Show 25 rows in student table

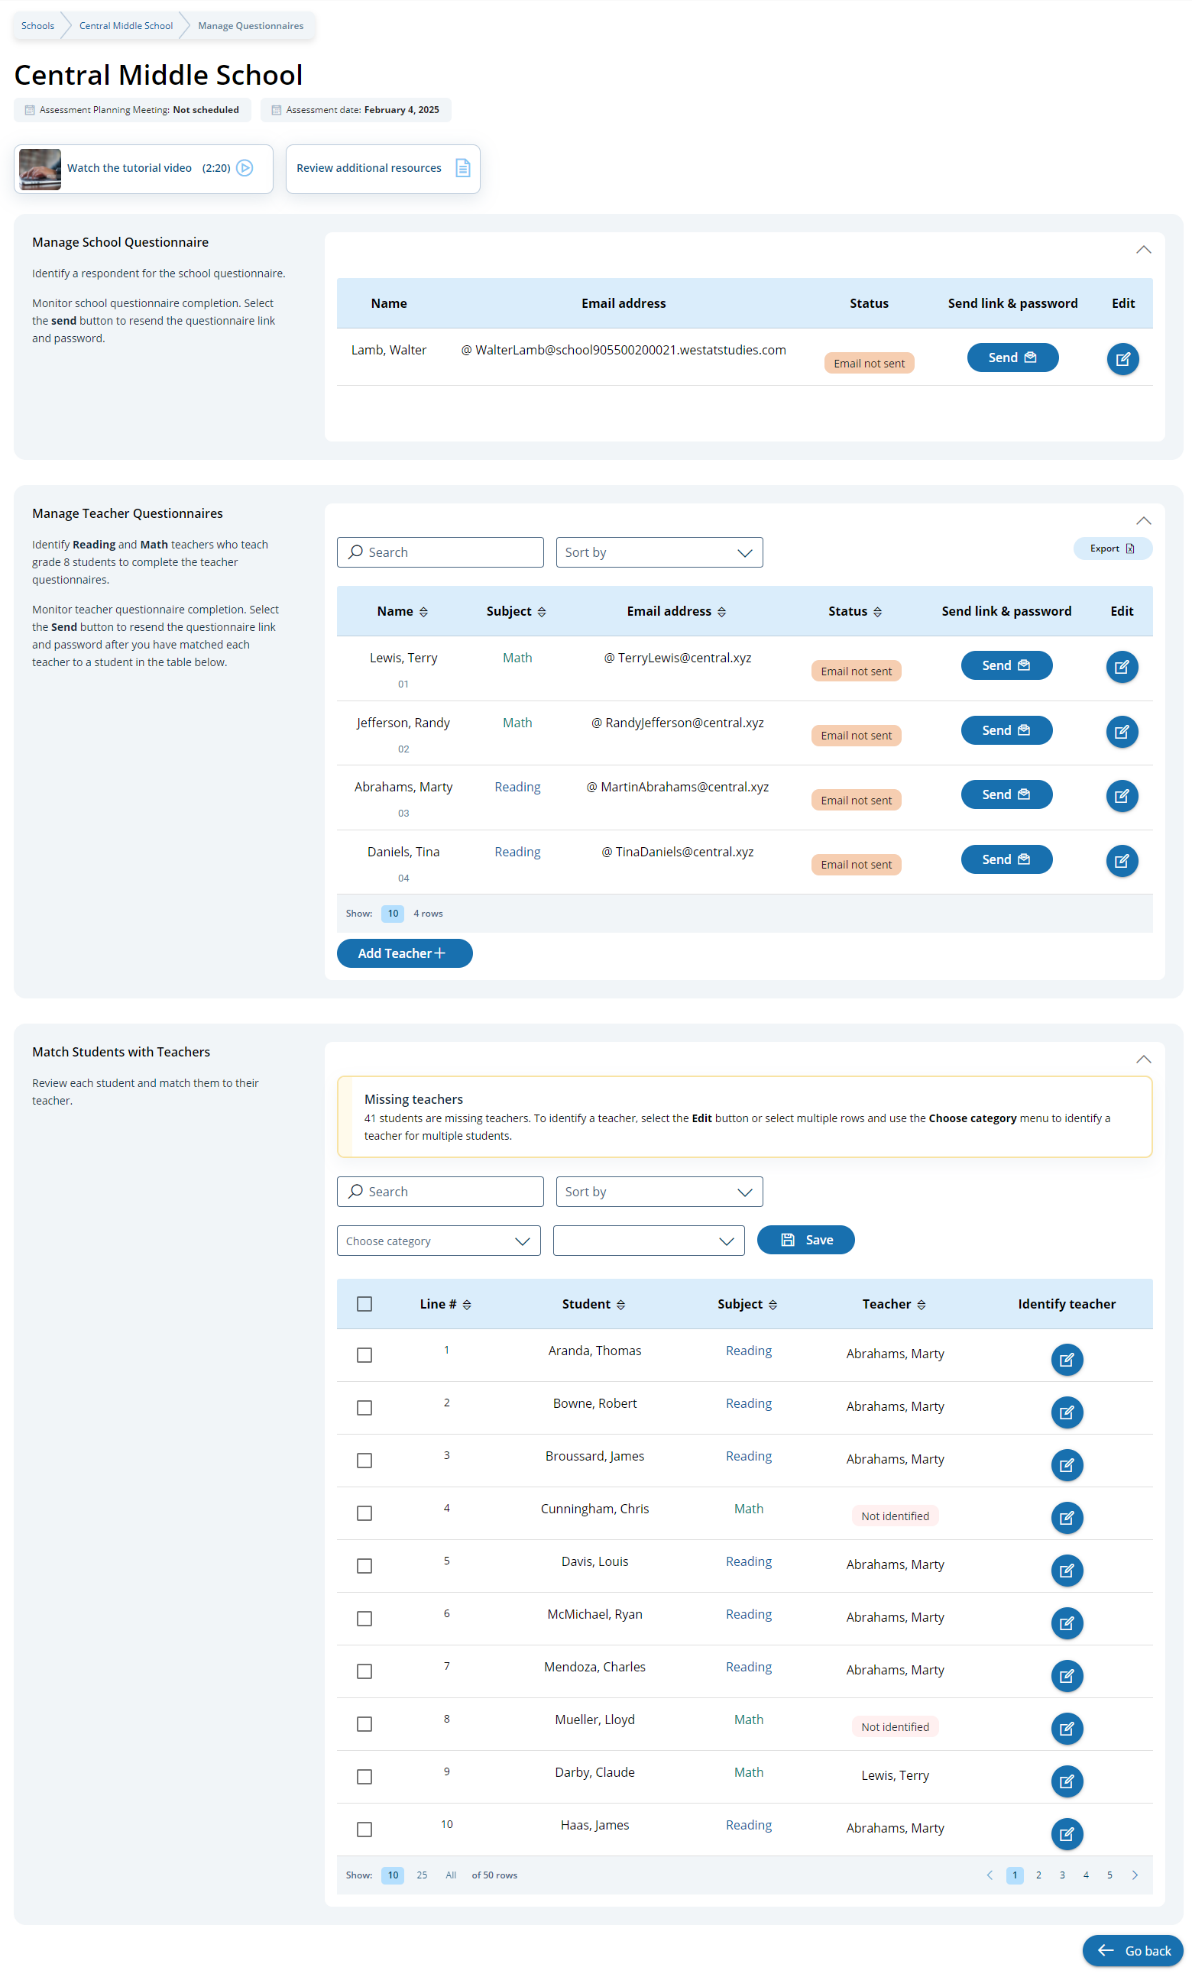coord(422,1875)
